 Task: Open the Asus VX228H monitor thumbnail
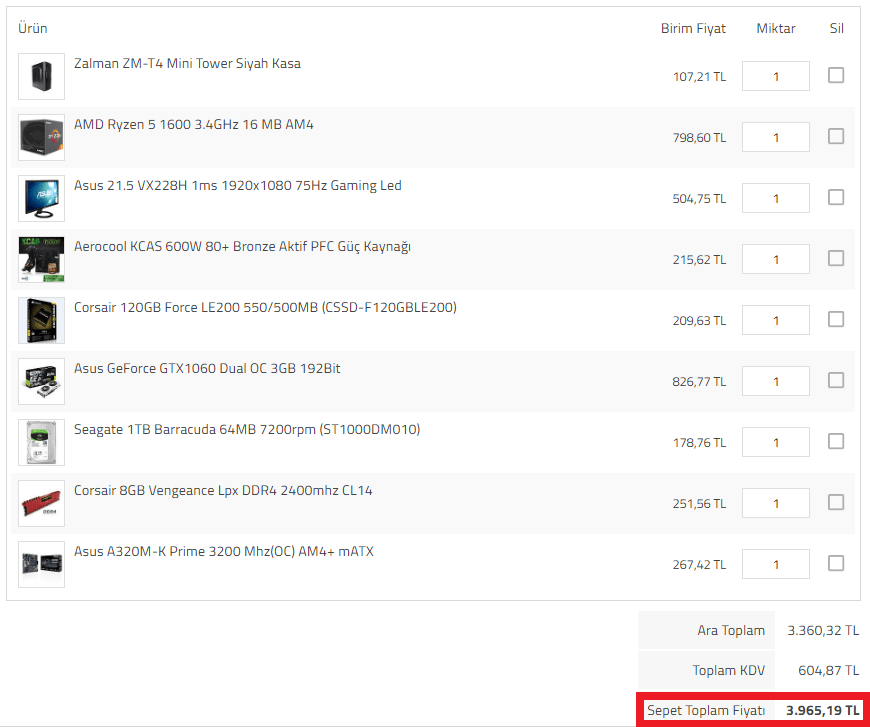click(x=41, y=199)
